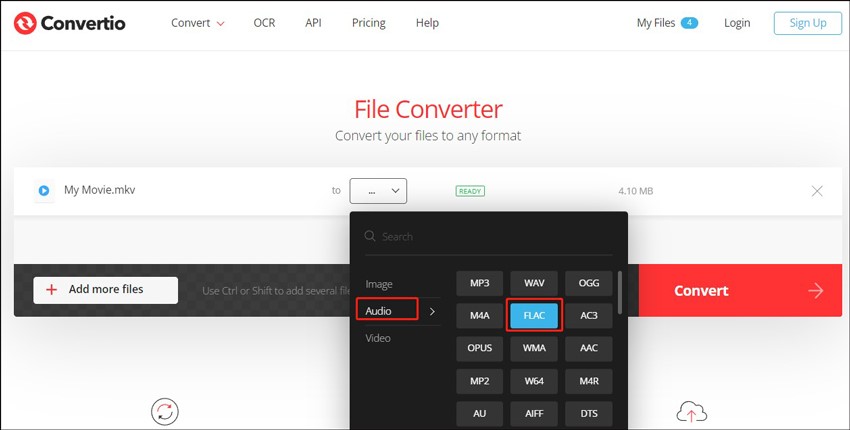Choose MP2 format

[x=479, y=381]
